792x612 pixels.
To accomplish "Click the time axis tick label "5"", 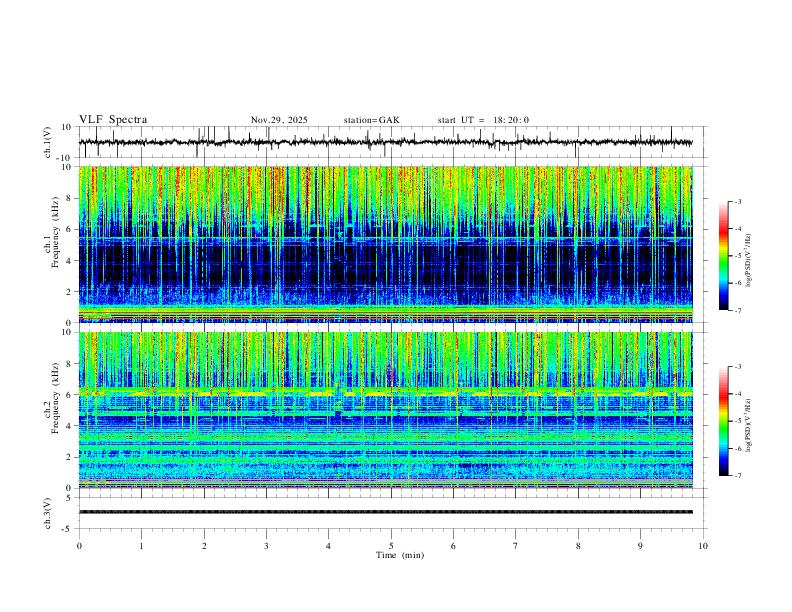I will [391, 546].
